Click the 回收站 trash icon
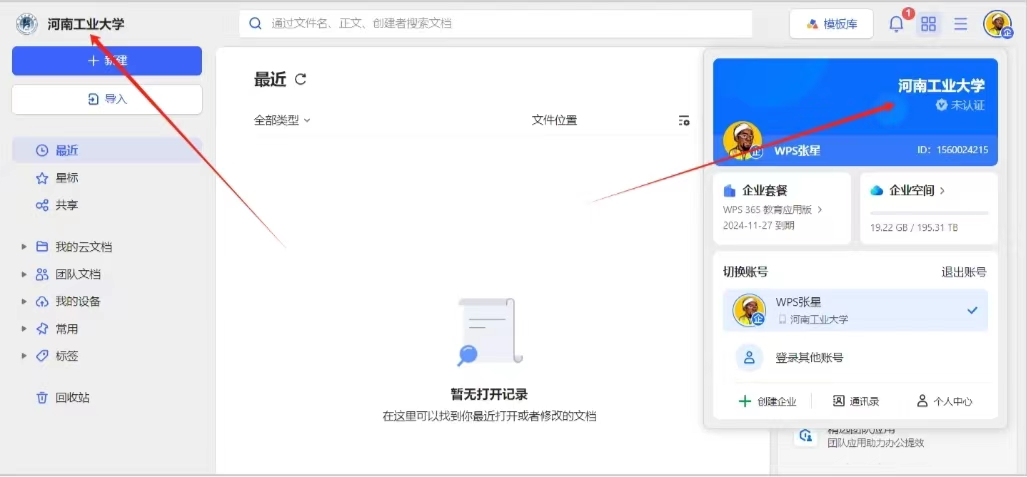Screen dimensions: 1027x477 point(42,397)
